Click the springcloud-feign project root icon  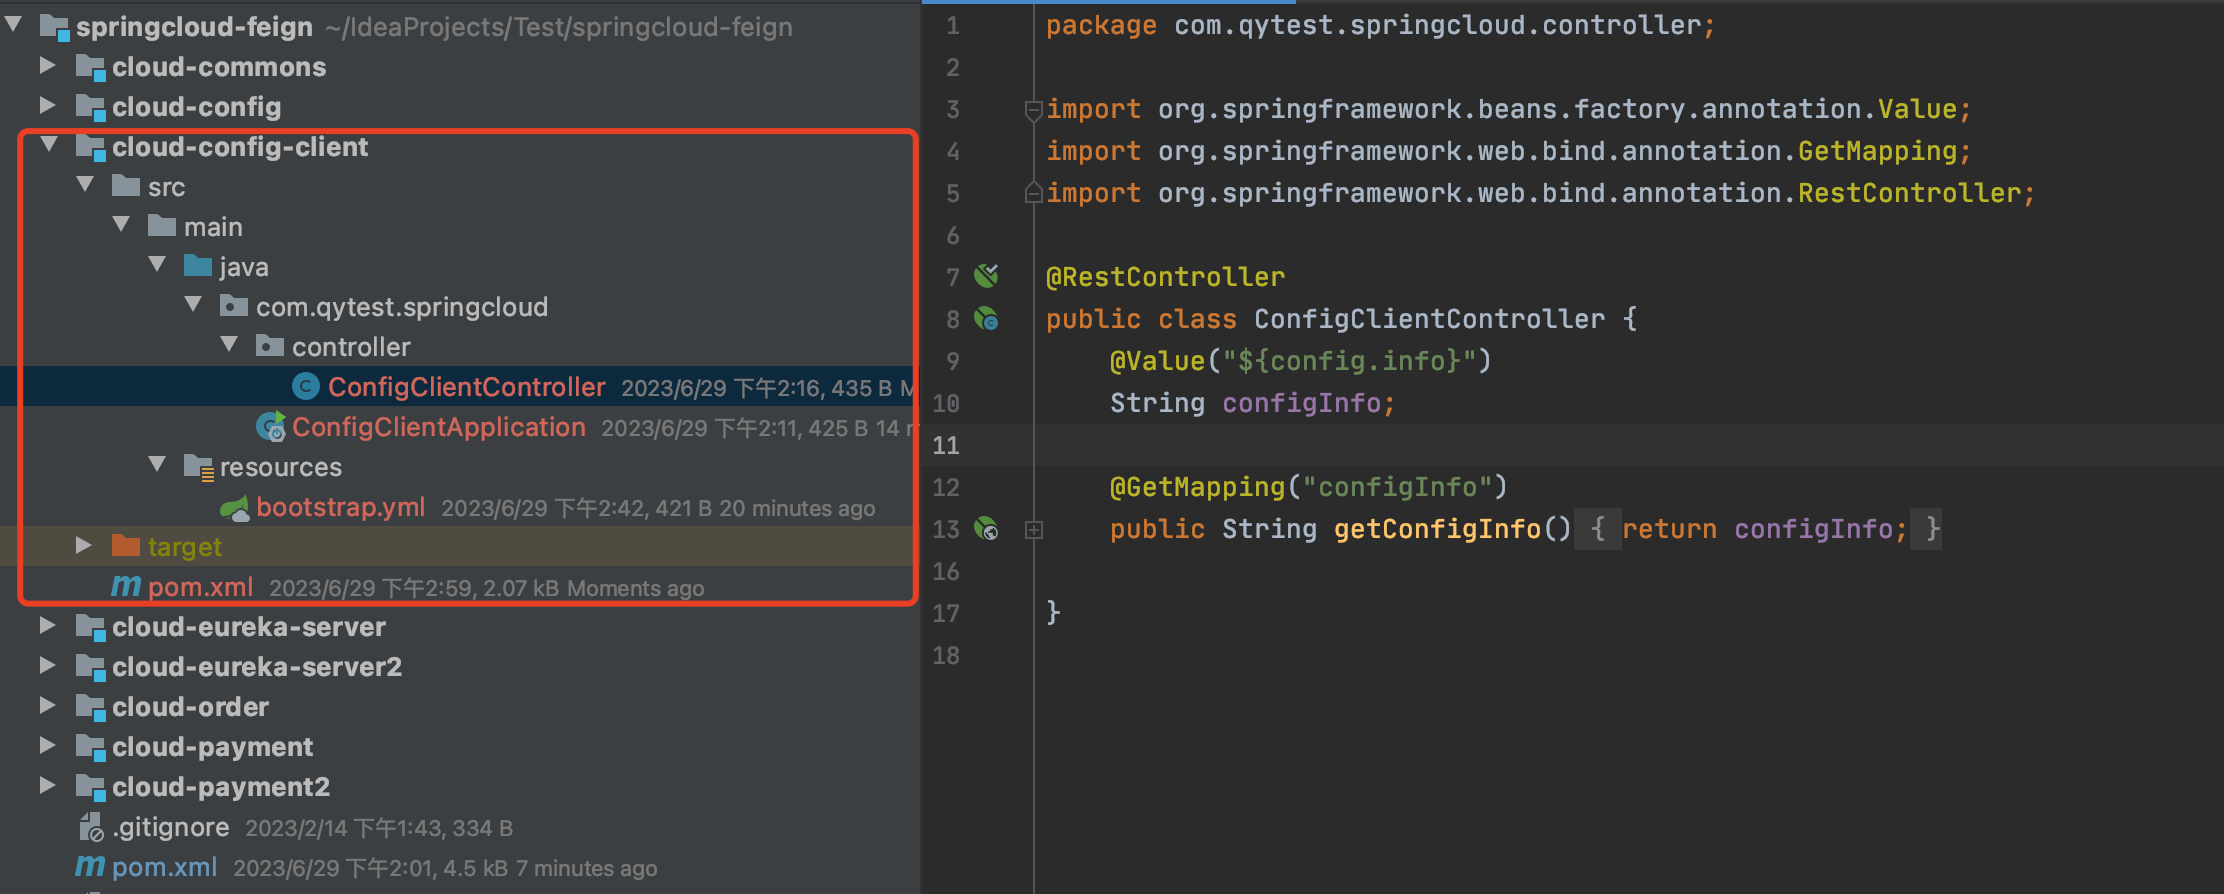point(55,27)
